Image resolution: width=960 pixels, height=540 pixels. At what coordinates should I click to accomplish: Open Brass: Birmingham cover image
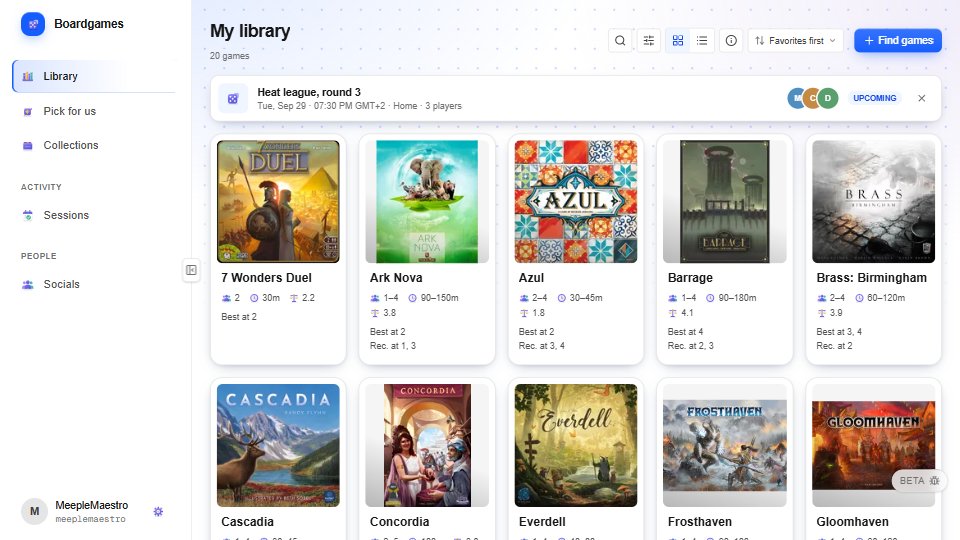[874, 201]
